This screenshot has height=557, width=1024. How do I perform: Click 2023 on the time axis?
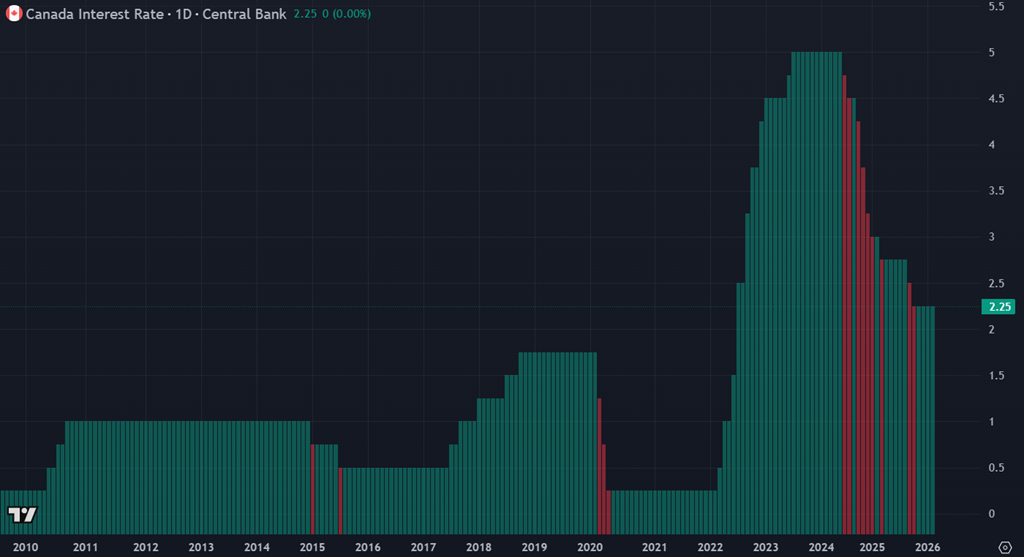pos(766,547)
